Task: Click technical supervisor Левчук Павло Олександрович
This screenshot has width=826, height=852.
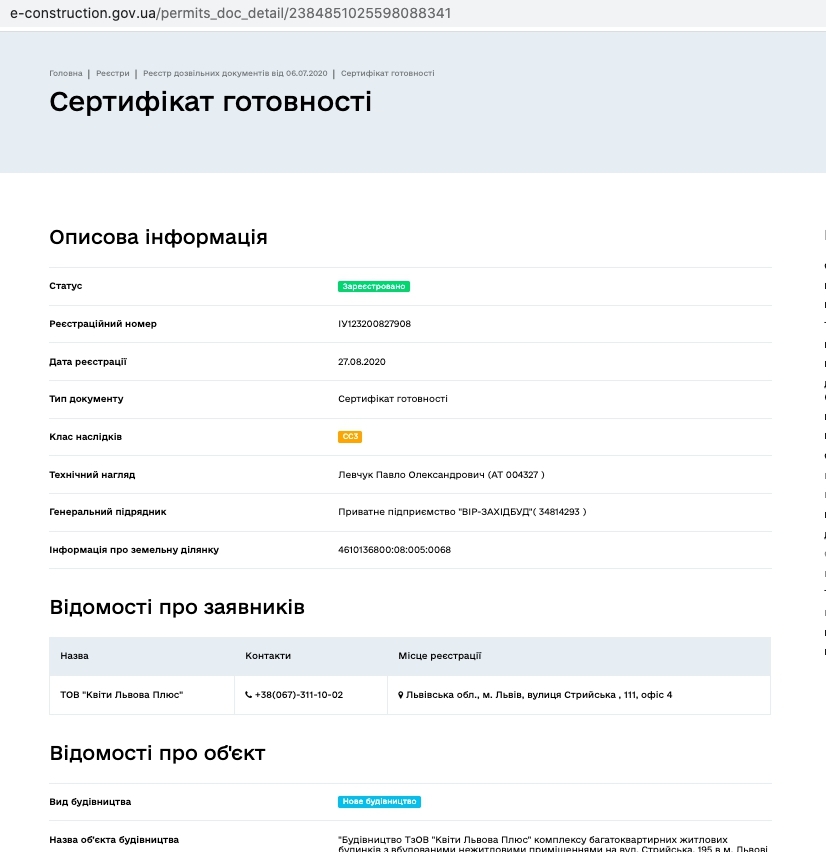Action: pos(441,474)
